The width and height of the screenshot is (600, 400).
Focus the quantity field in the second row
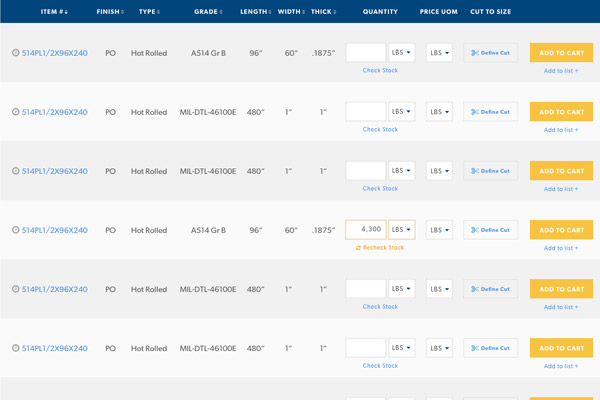pos(366,111)
